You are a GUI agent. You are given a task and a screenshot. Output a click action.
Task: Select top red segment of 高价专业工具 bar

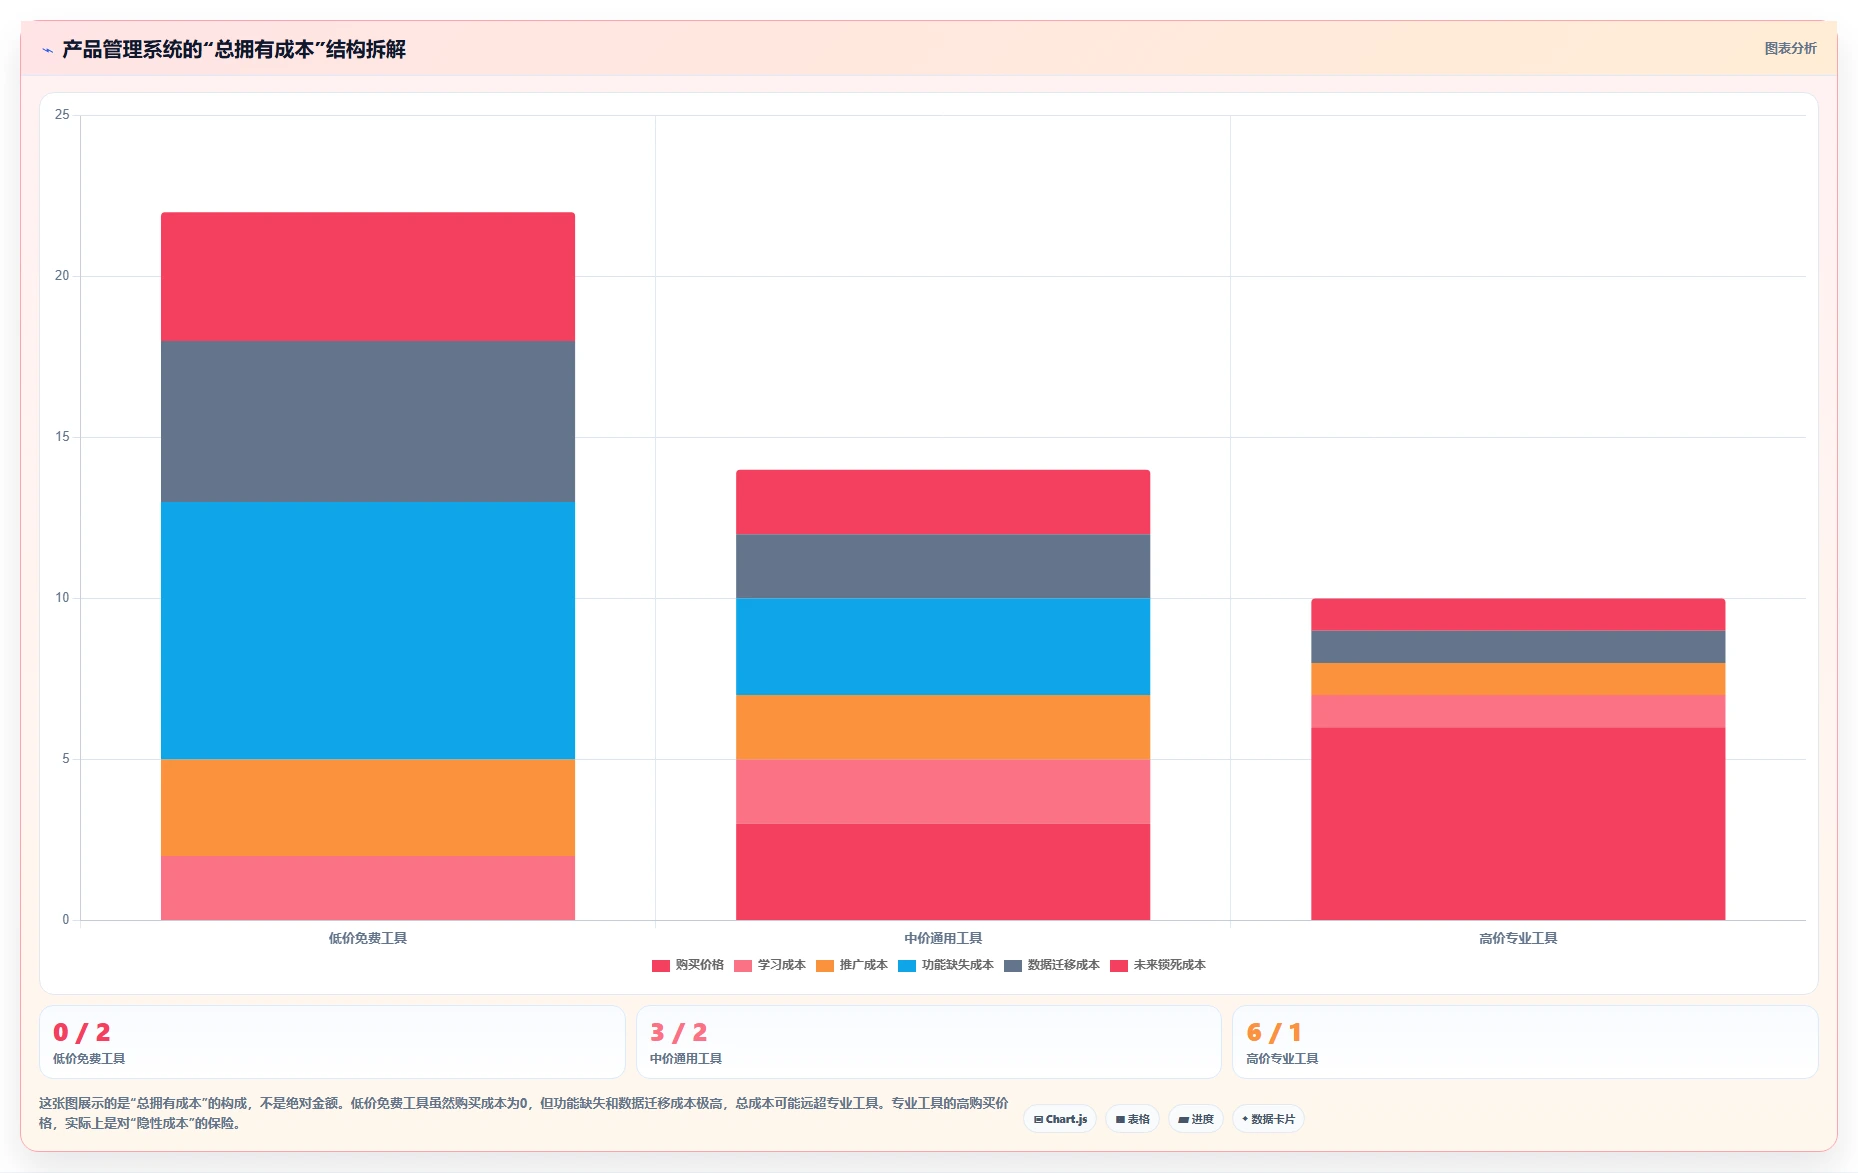1518,614
